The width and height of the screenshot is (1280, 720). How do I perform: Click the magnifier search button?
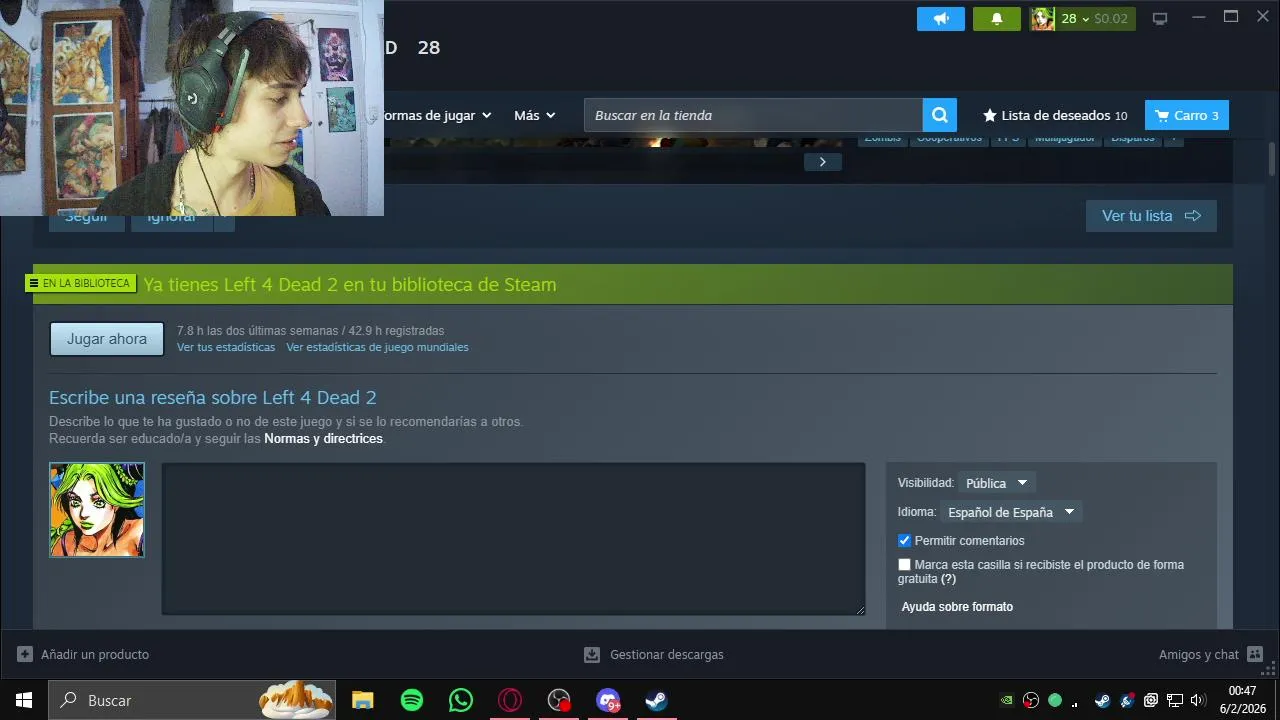pos(940,115)
